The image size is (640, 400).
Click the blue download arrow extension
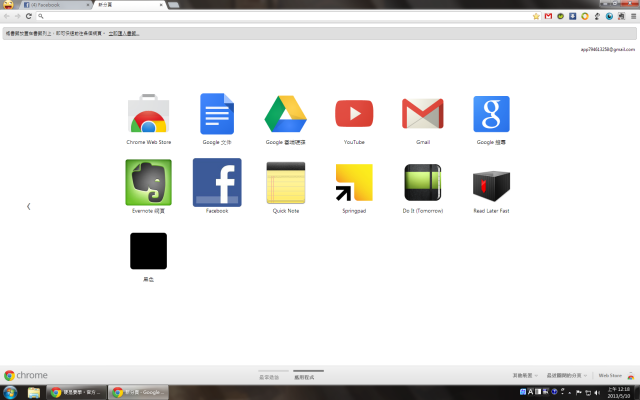coord(573,16)
